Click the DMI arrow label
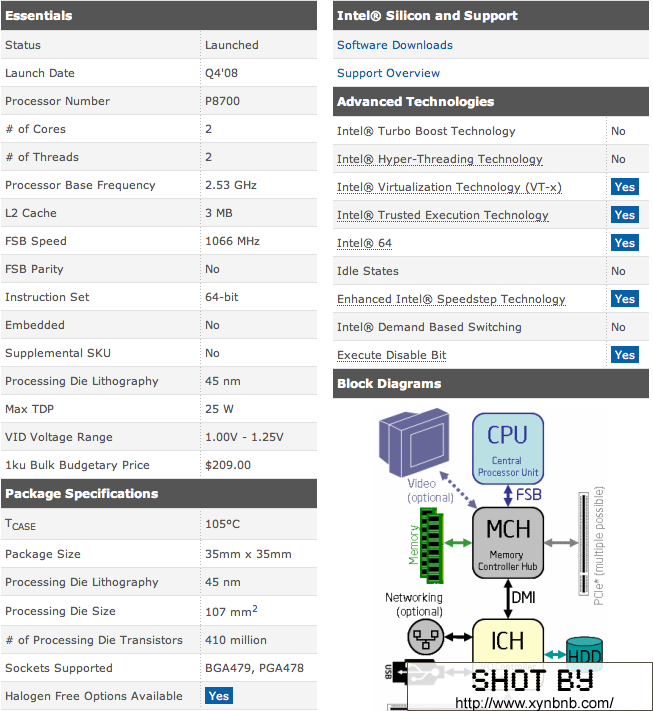Image resolution: width=653 pixels, height=711 pixels. [523, 598]
